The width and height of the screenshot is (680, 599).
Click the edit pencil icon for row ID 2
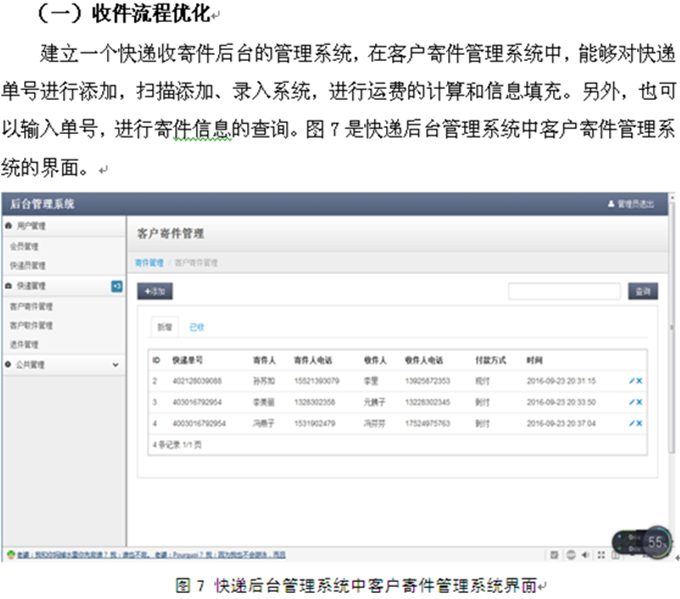click(632, 381)
